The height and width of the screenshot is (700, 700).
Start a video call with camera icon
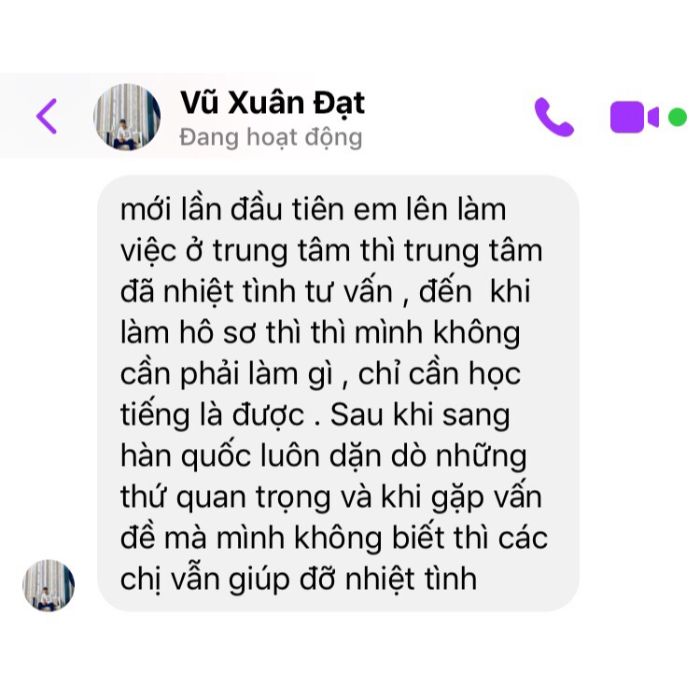coord(634,117)
